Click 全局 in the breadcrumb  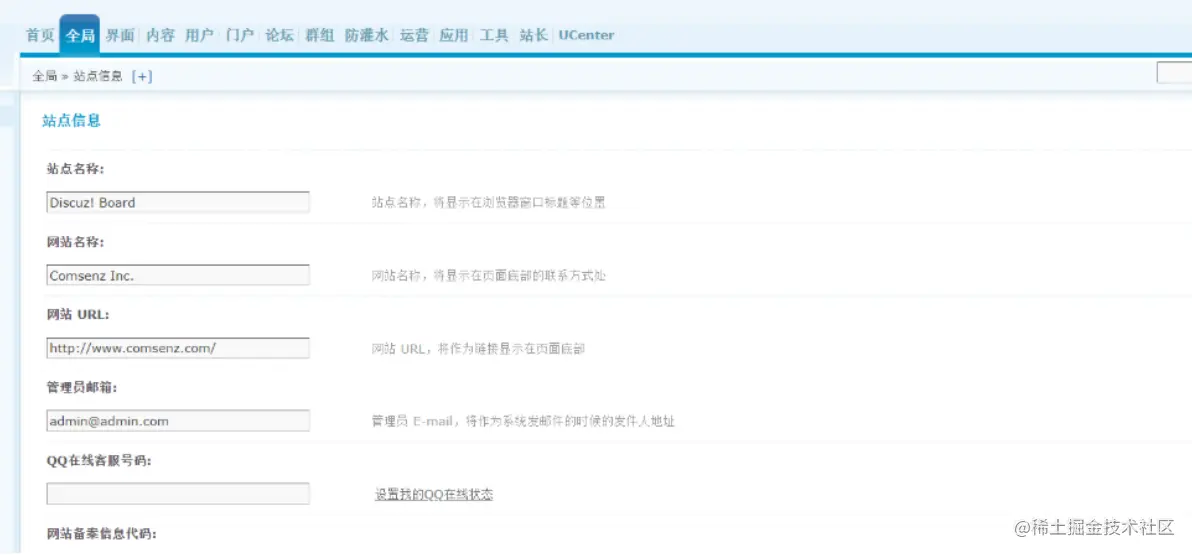(x=45, y=76)
